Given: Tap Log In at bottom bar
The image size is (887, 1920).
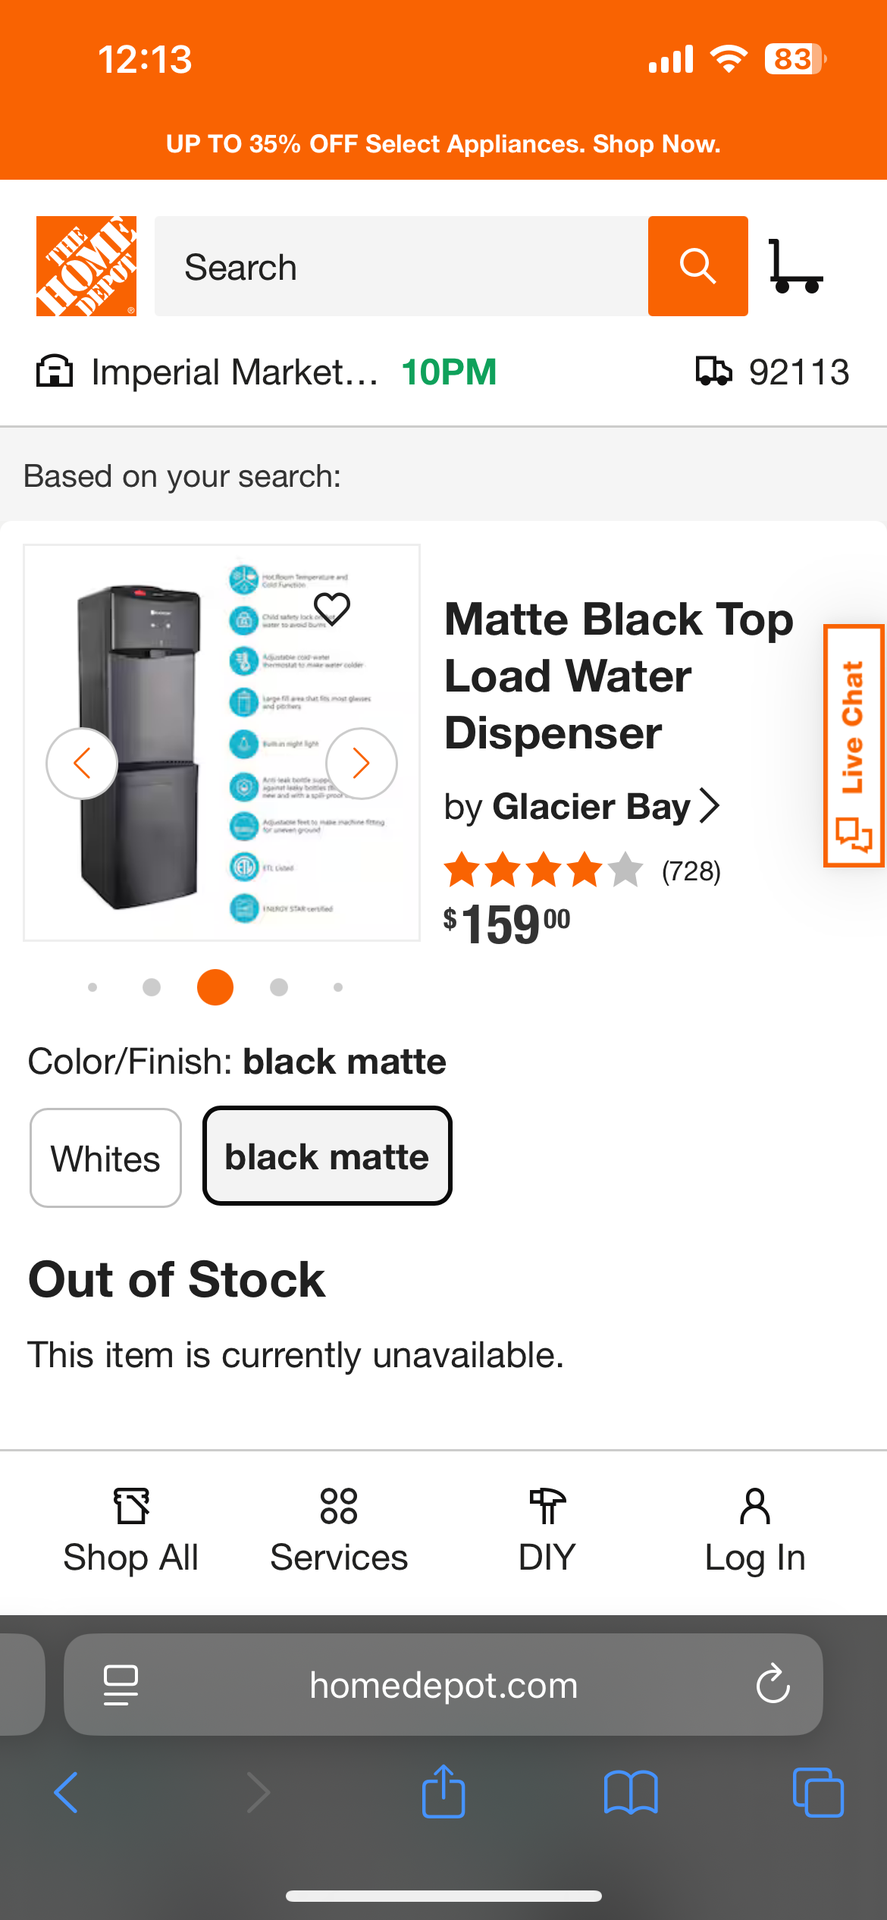Looking at the screenshot, I should (754, 1531).
